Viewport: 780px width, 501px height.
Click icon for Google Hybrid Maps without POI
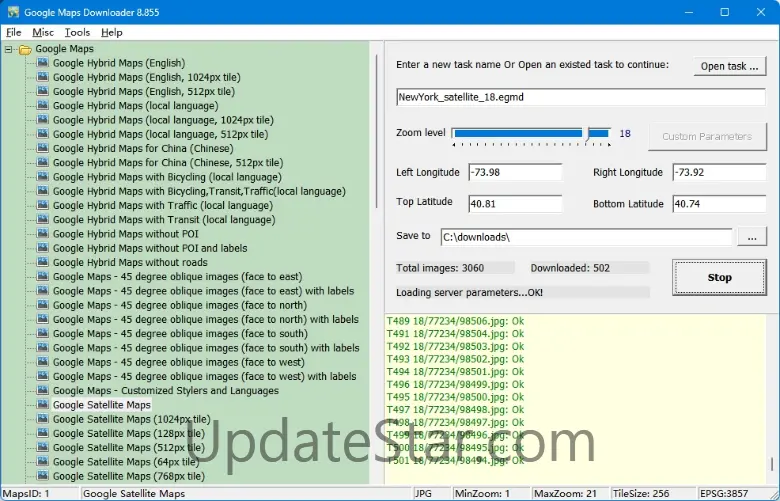43,234
